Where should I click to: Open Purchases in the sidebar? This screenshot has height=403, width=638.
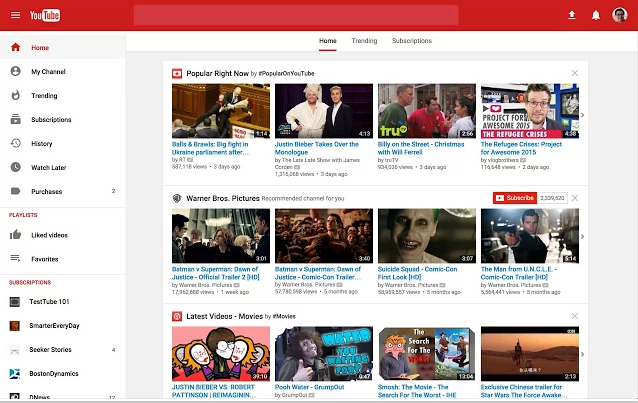[x=47, y=191]
